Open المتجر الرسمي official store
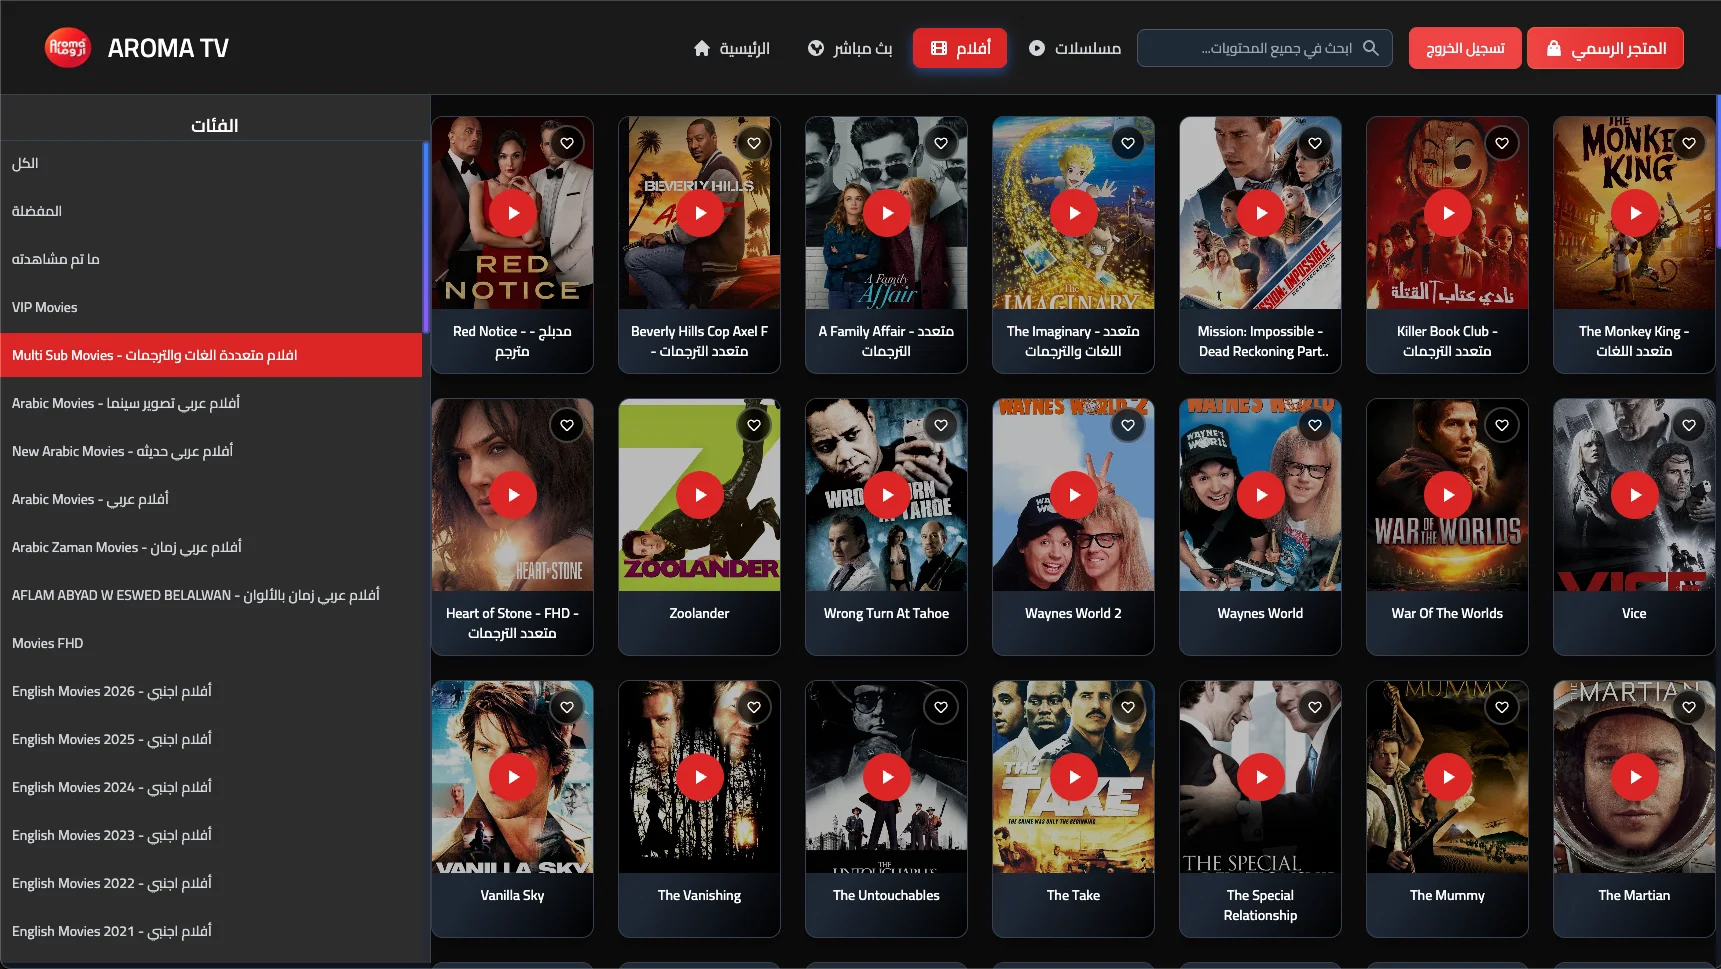This screenshot has width=1721, height=969. [x=1605, y=48]
